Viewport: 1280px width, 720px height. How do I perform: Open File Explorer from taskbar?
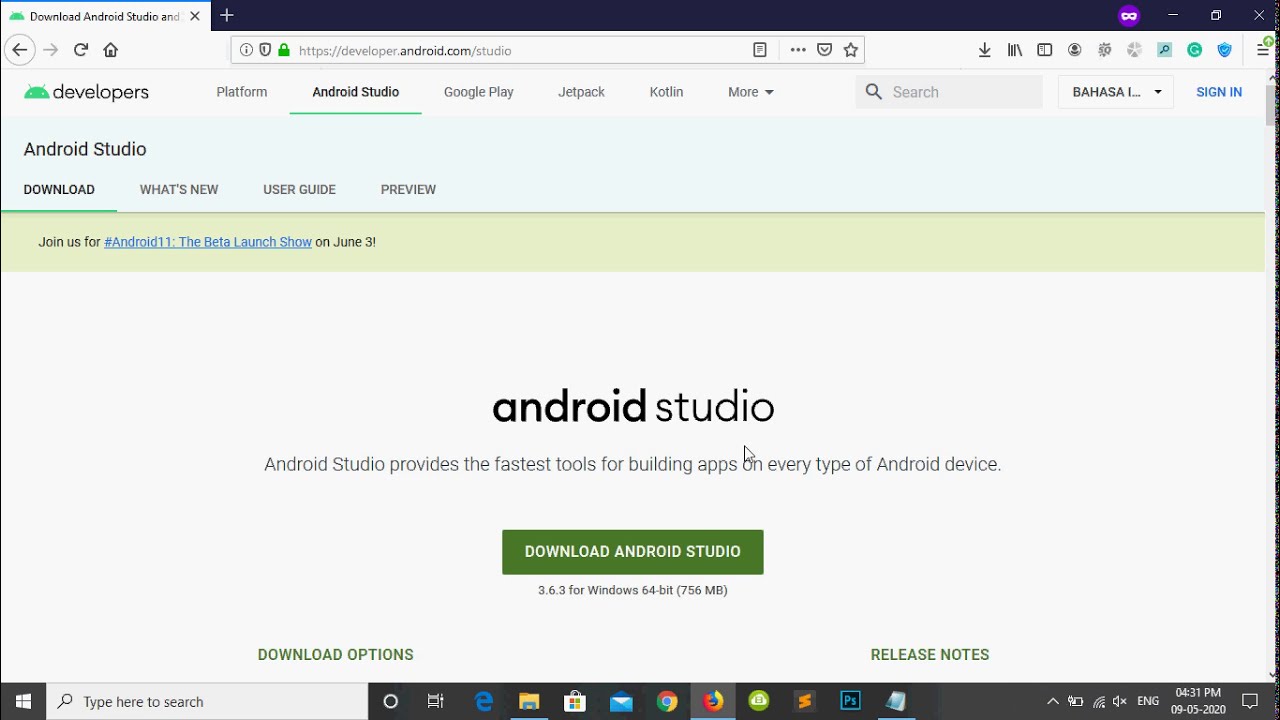[x=529, y=701]
